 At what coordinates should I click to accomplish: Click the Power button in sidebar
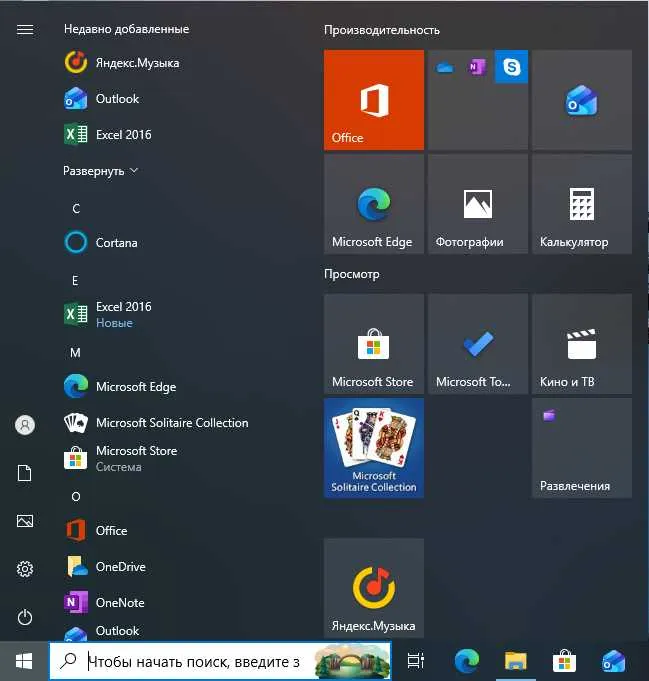(x=25, y=617)
